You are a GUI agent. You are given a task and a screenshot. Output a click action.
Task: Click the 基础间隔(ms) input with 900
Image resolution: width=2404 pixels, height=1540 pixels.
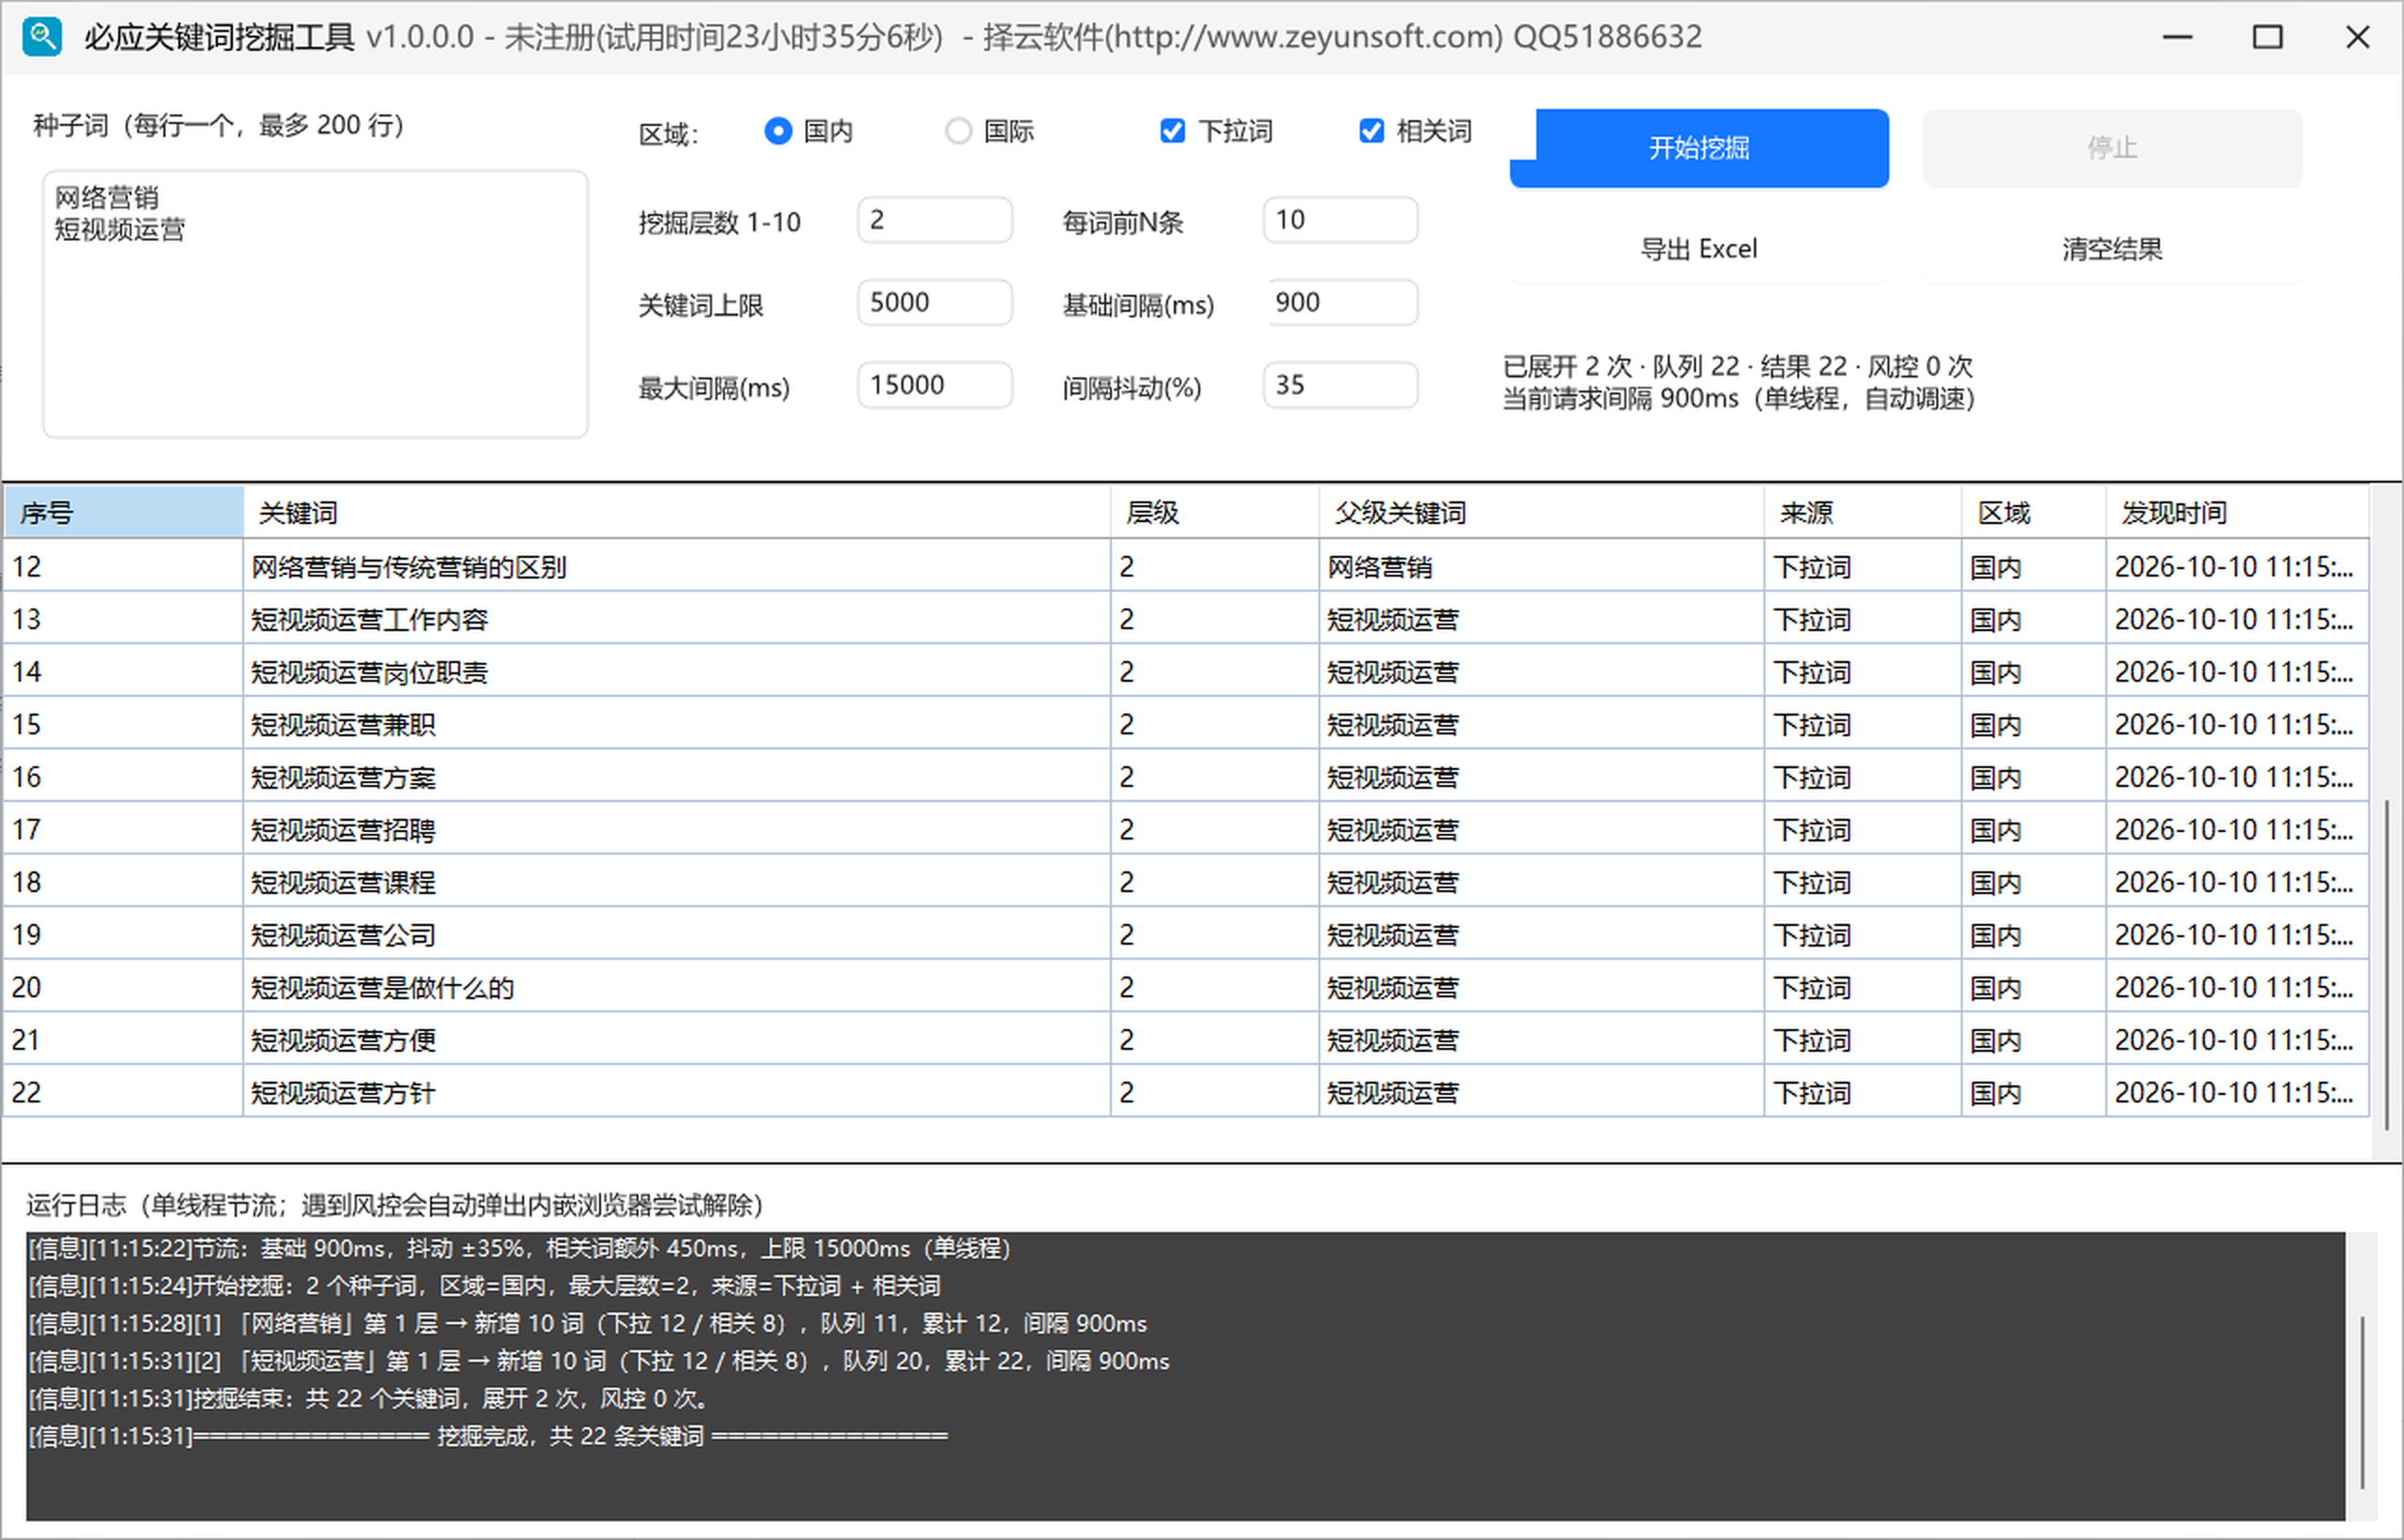(1340, 302)
